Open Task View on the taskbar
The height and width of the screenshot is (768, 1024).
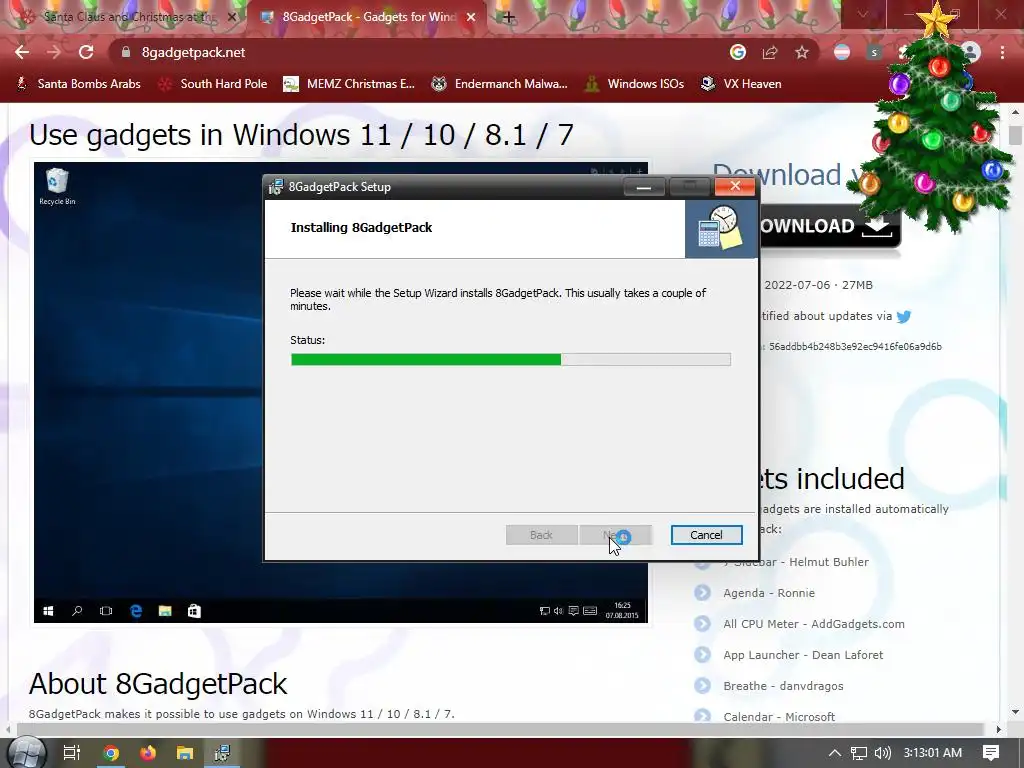click(72, 753)
